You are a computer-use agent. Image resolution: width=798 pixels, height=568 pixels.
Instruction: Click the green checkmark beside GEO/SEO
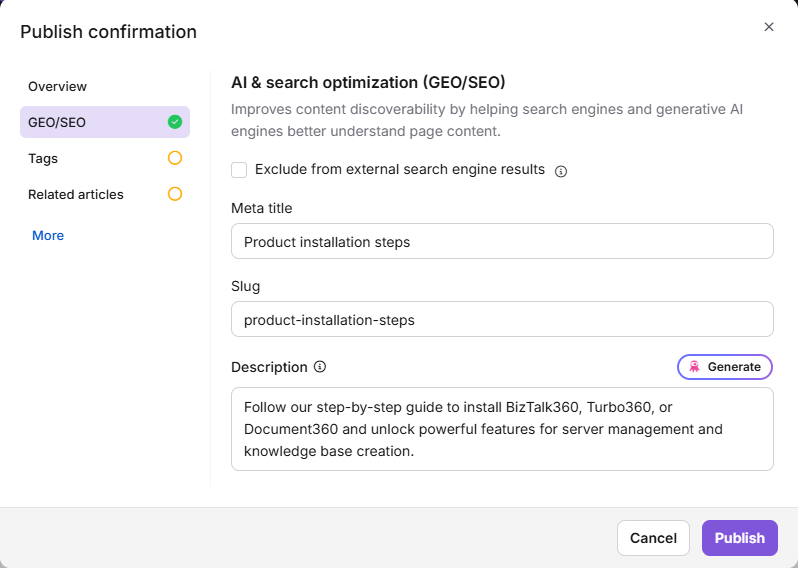tap(175, 122)
